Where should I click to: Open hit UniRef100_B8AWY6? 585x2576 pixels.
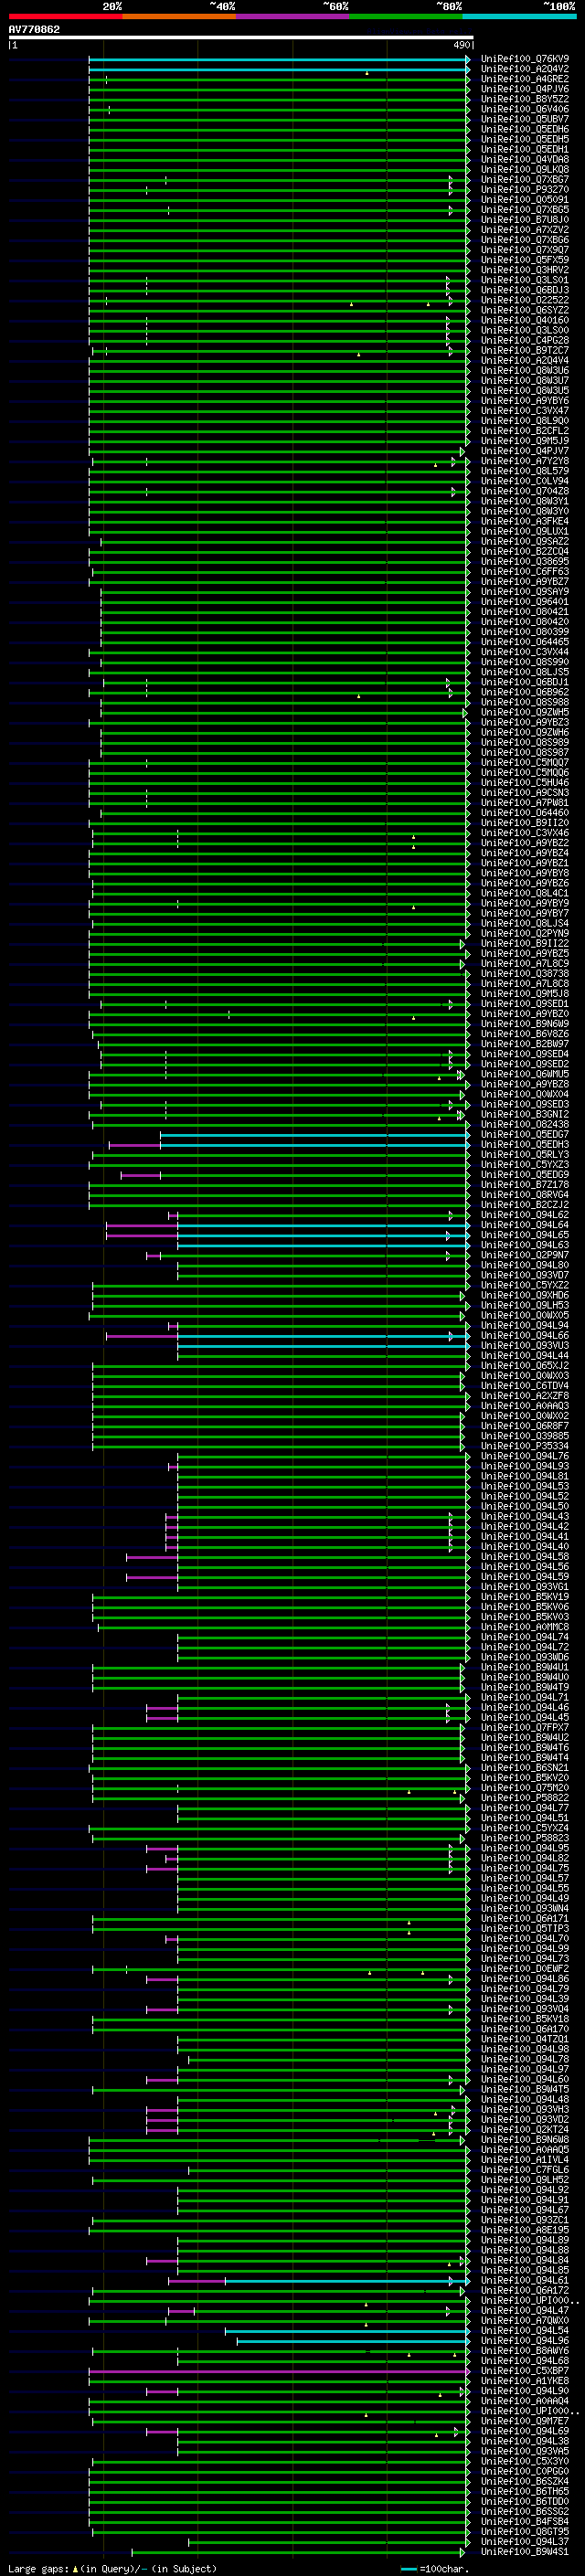point(525,2350)
